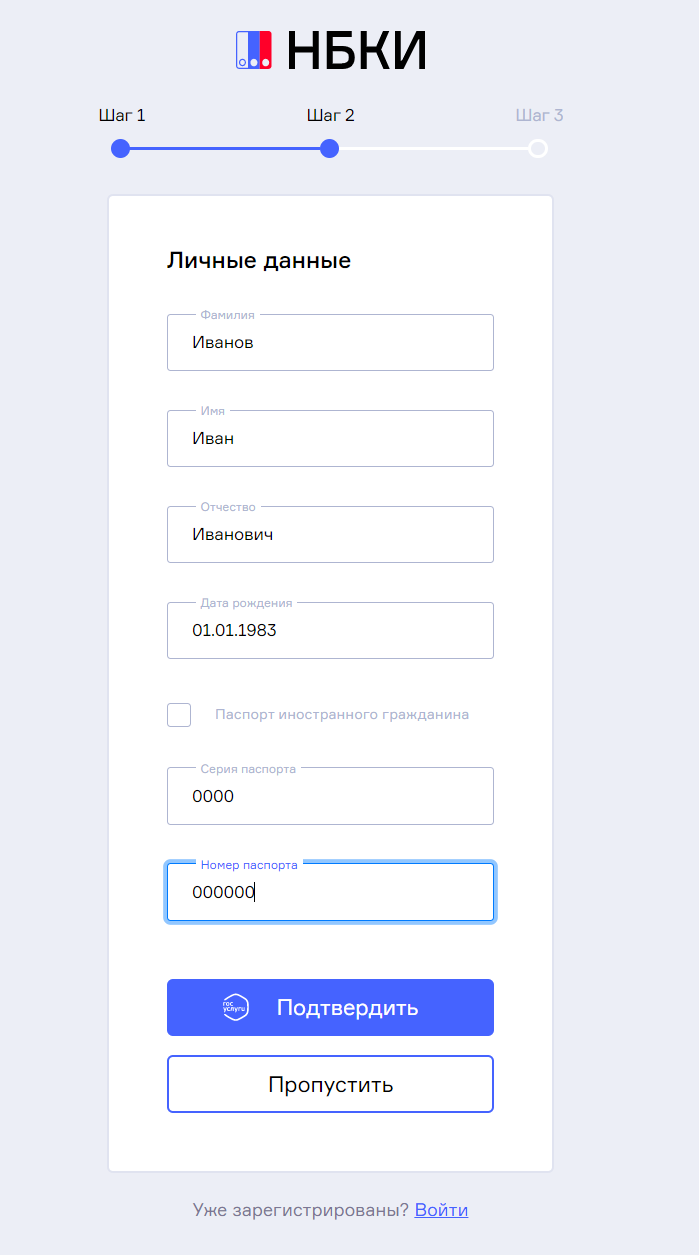699x1255 pixels.
Task: Focus the Серия паспорта field
Action: [x=330, y=797]
